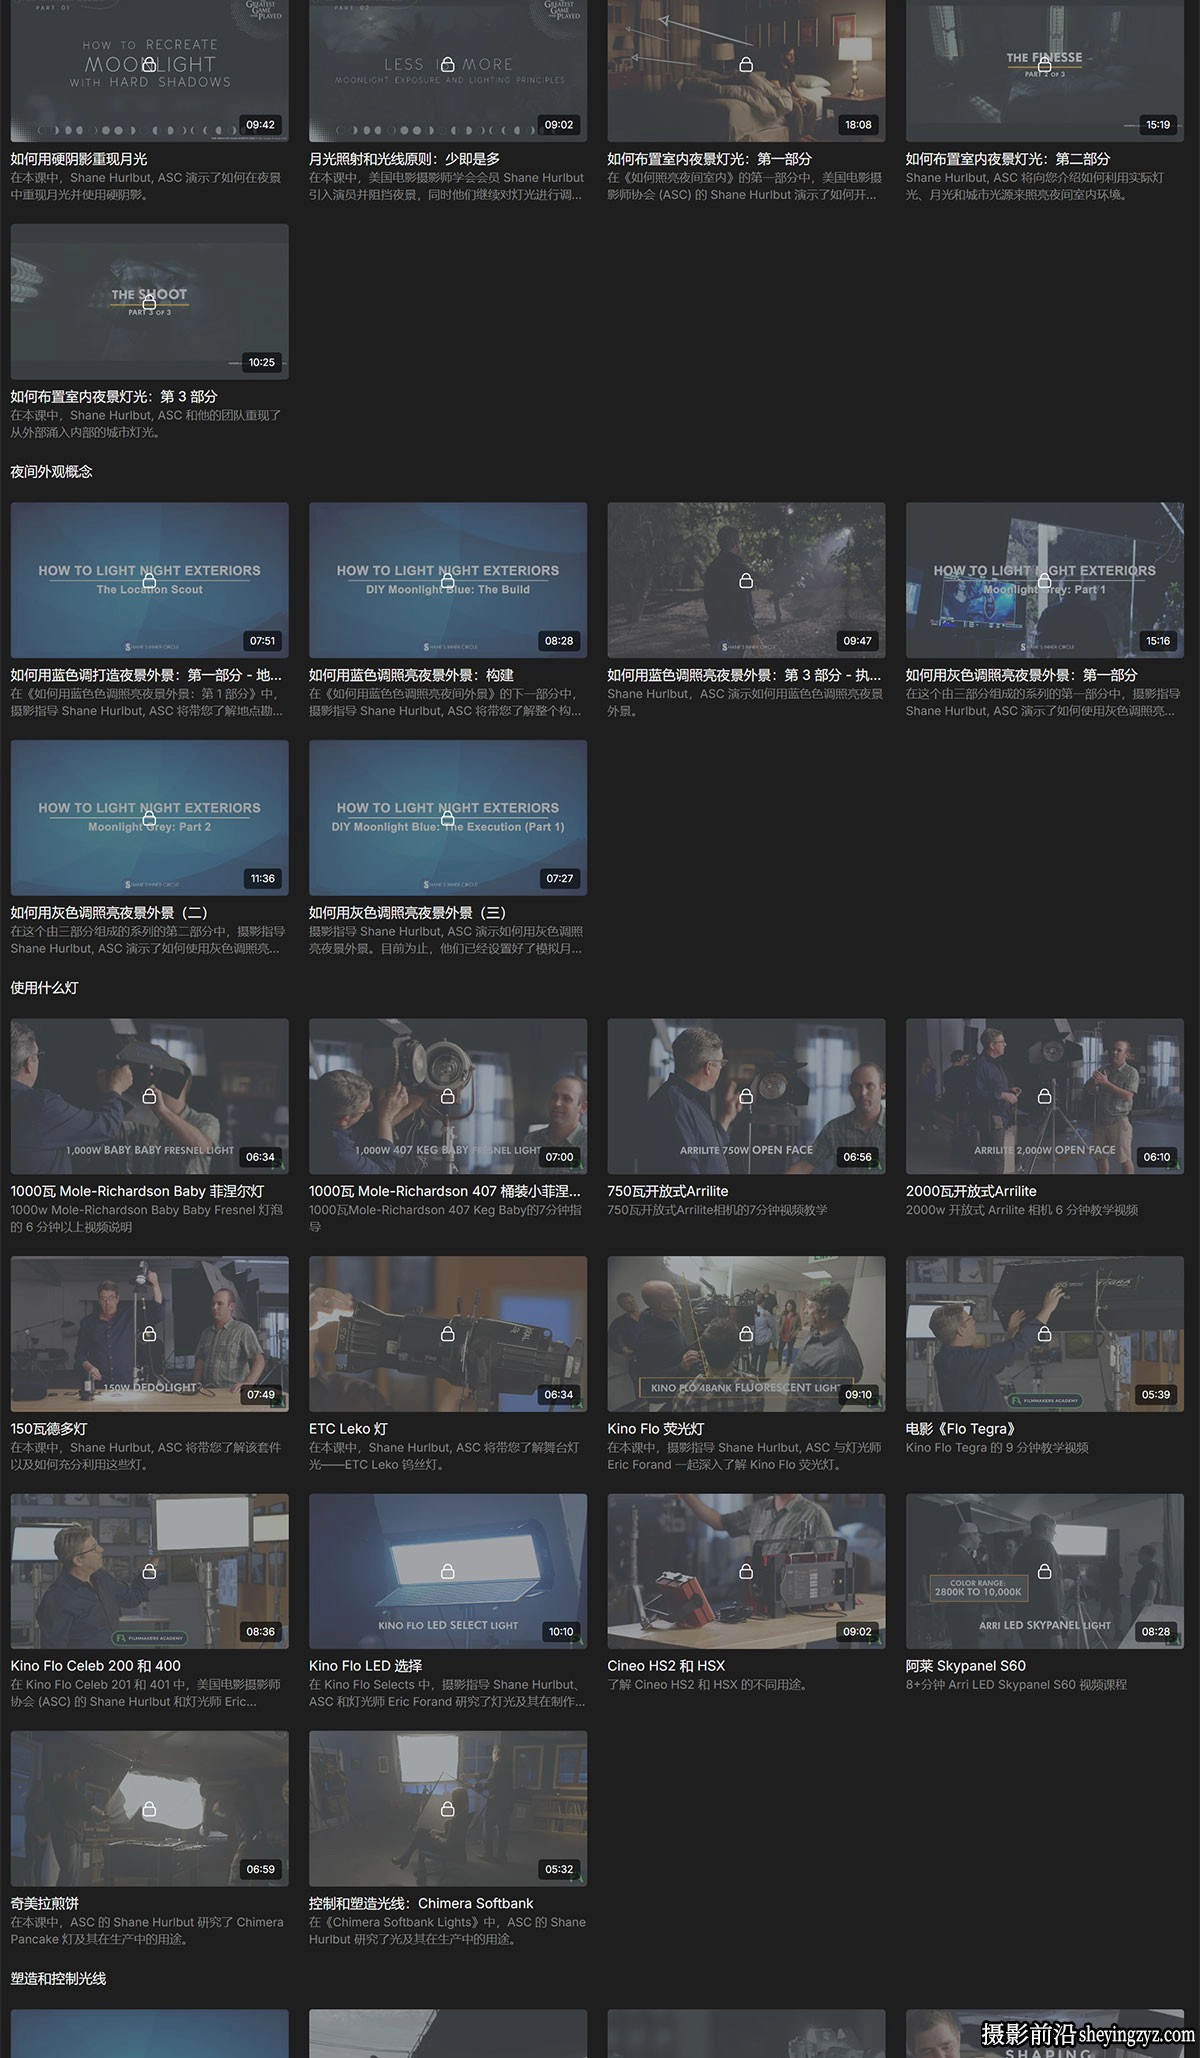Open lesson title 阿莱 Skypanel S60
Viewport: 1200px width, 2058px height.
click(965, 1666)
